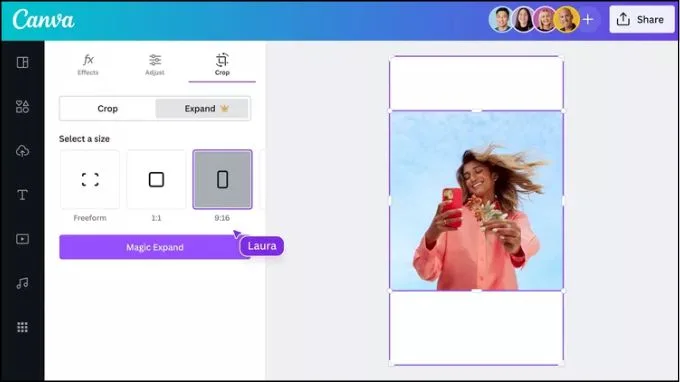Switch to the Adjust tab
Screen dimensions: 680x382
click(155, 65)
